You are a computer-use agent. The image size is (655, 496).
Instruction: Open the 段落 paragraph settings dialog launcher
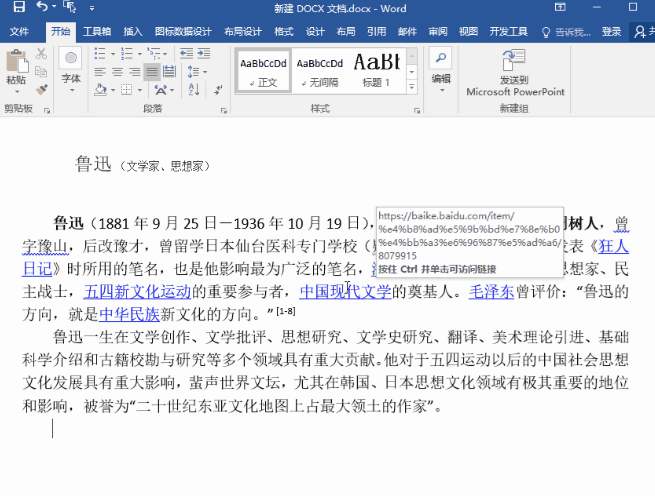223,111
